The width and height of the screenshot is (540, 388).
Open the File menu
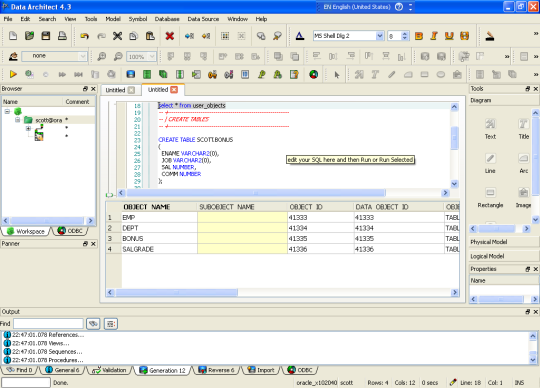click(8, 19)
